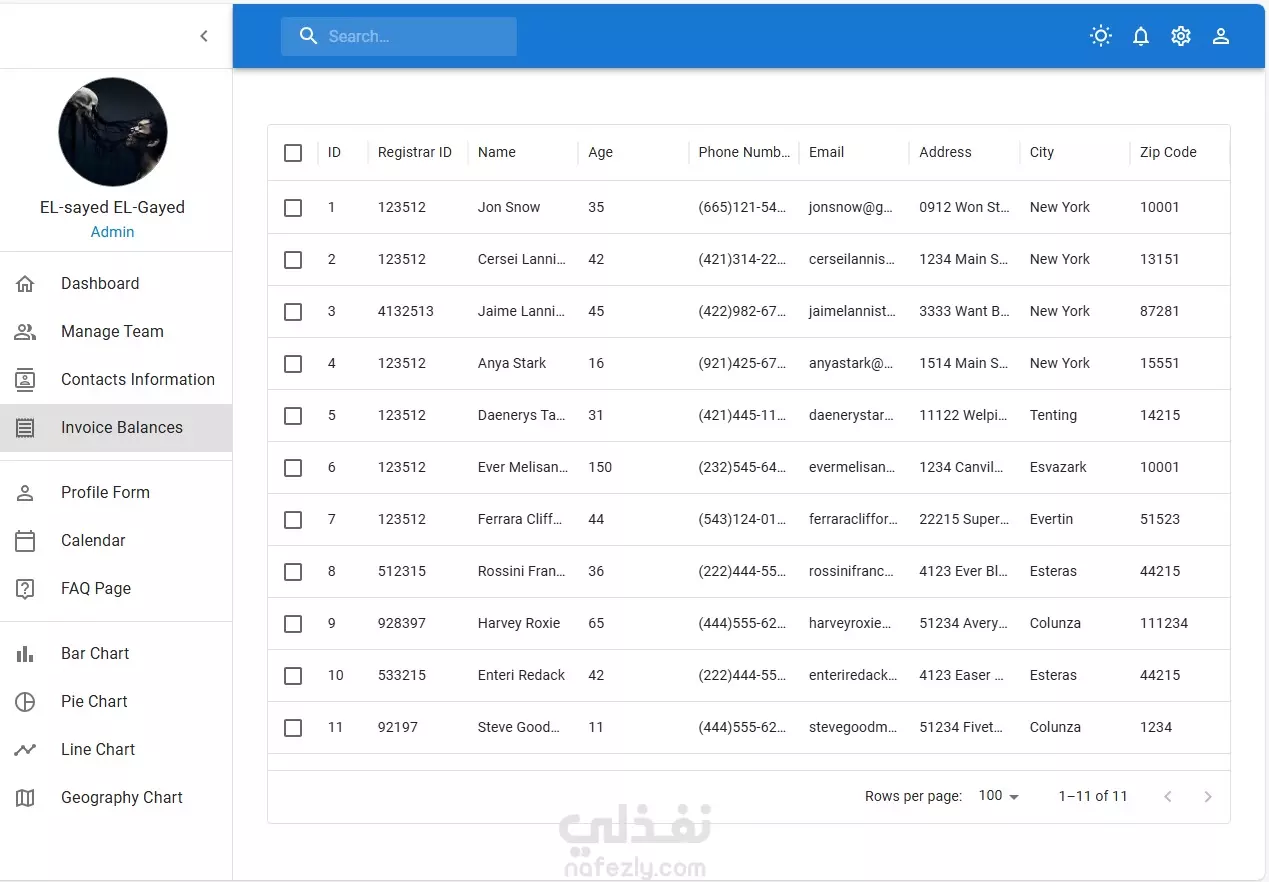Go to next page arrow
This screenshot has height=882, width=1269.
point(1208,797)
